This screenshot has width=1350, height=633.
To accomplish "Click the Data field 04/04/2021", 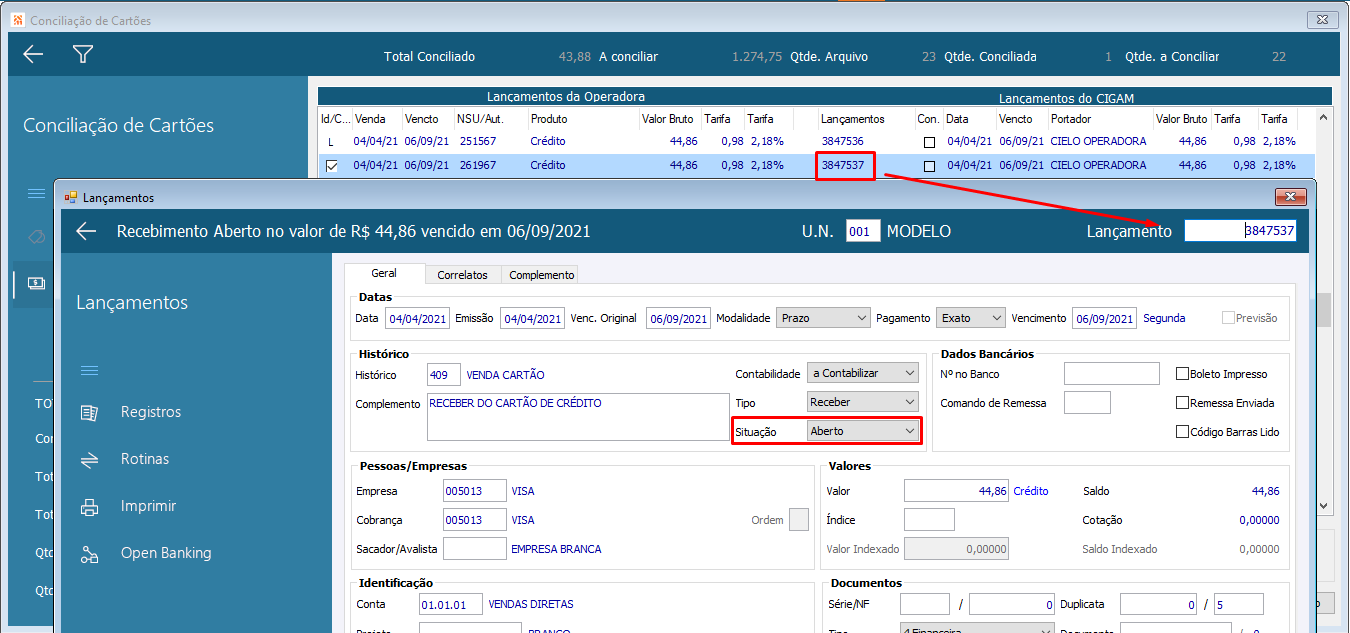I will pyautogui.click(x=417, y=319).
